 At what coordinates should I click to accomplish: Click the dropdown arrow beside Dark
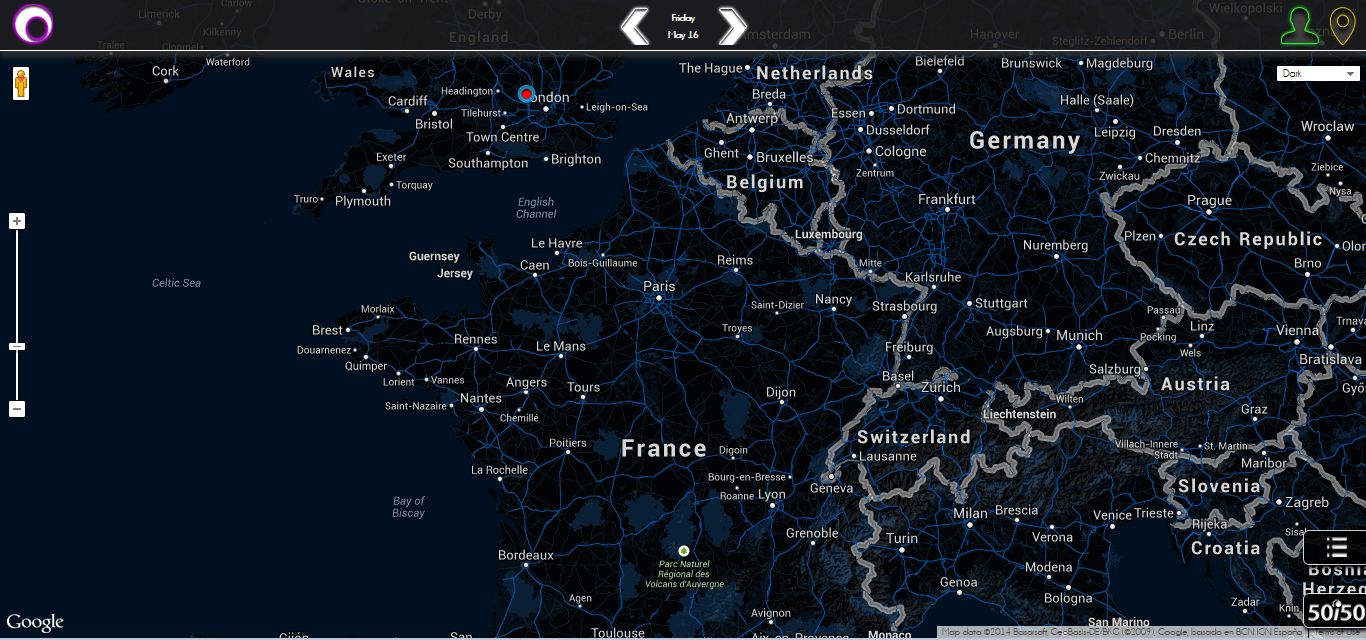1351,73
